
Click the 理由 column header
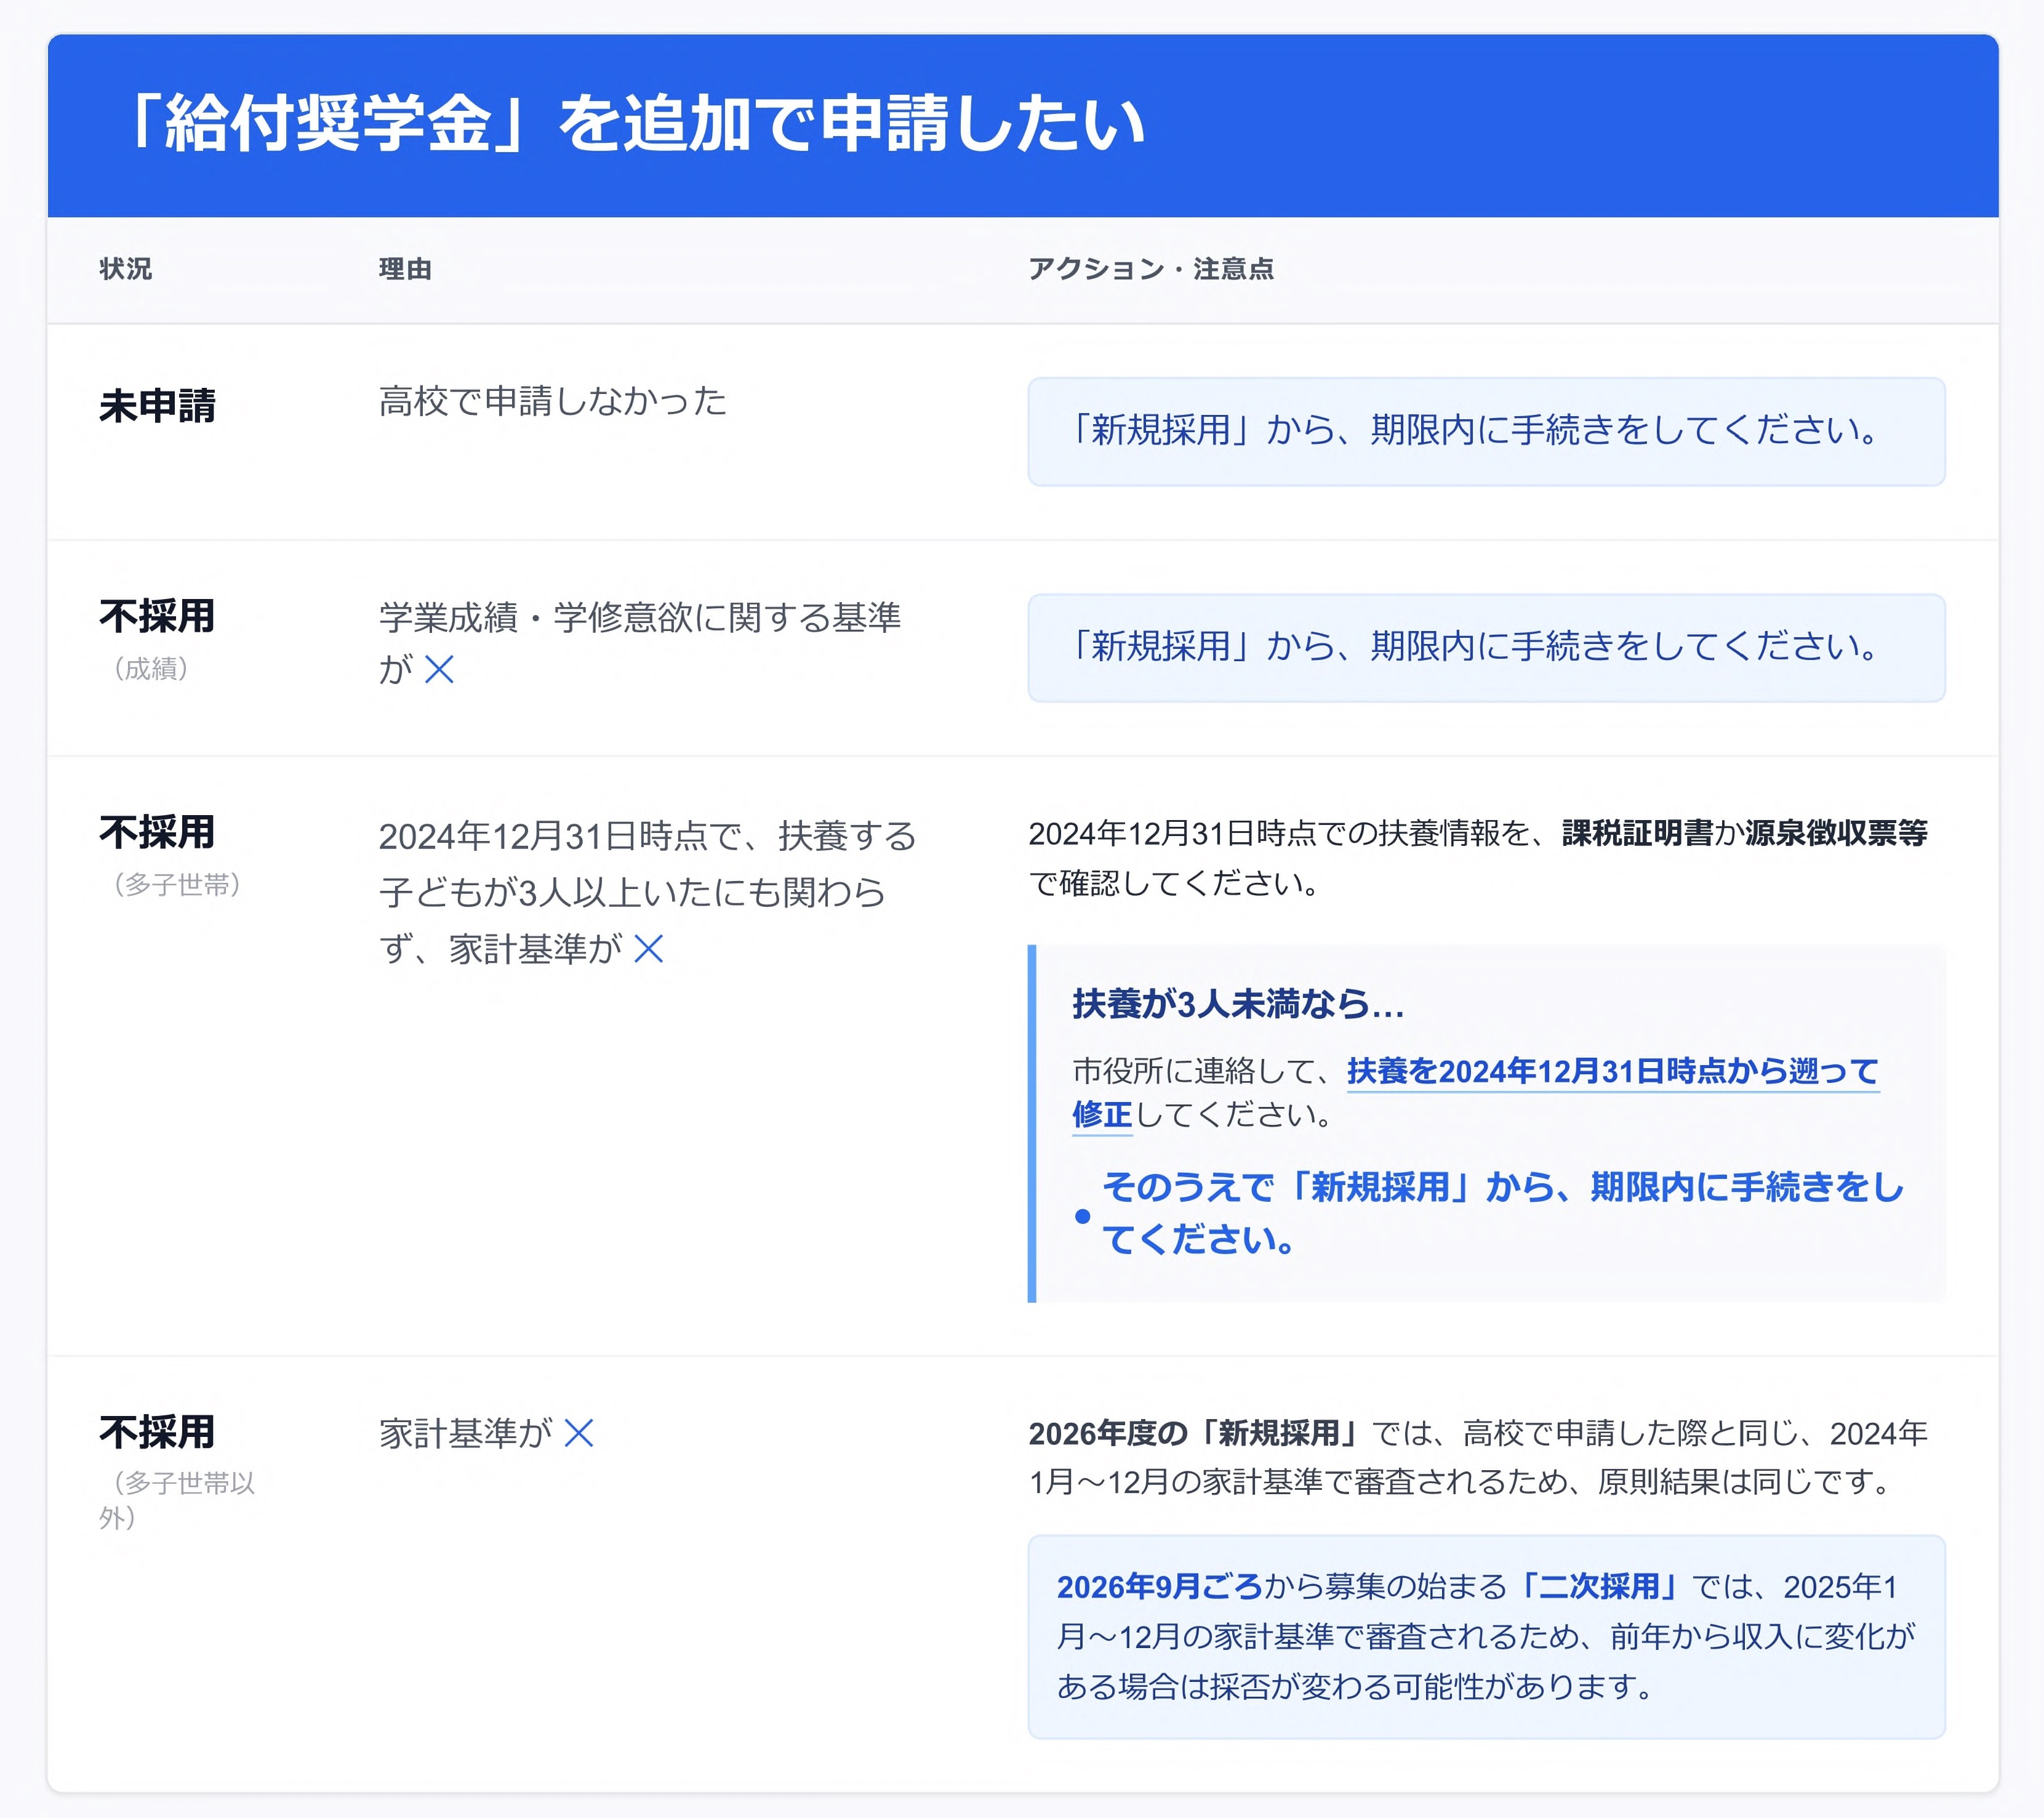tap(404, 268)
